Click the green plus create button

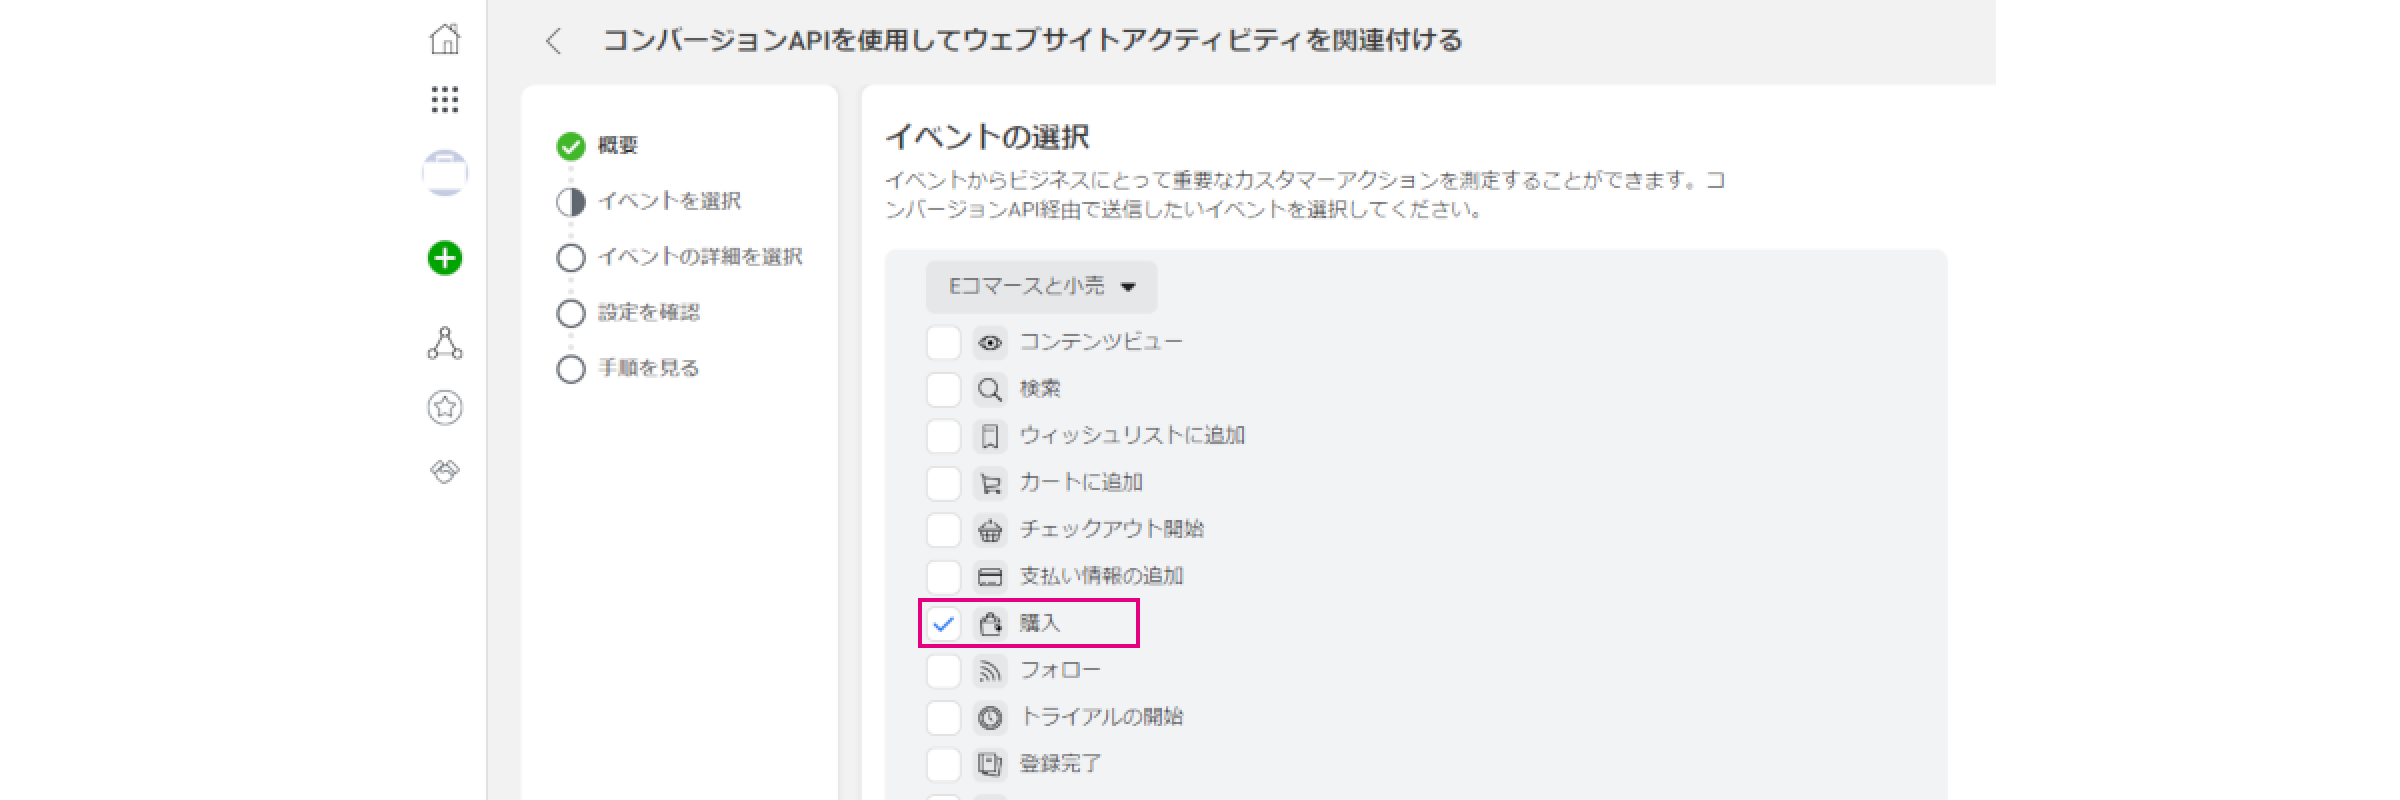tap(445, 258)
